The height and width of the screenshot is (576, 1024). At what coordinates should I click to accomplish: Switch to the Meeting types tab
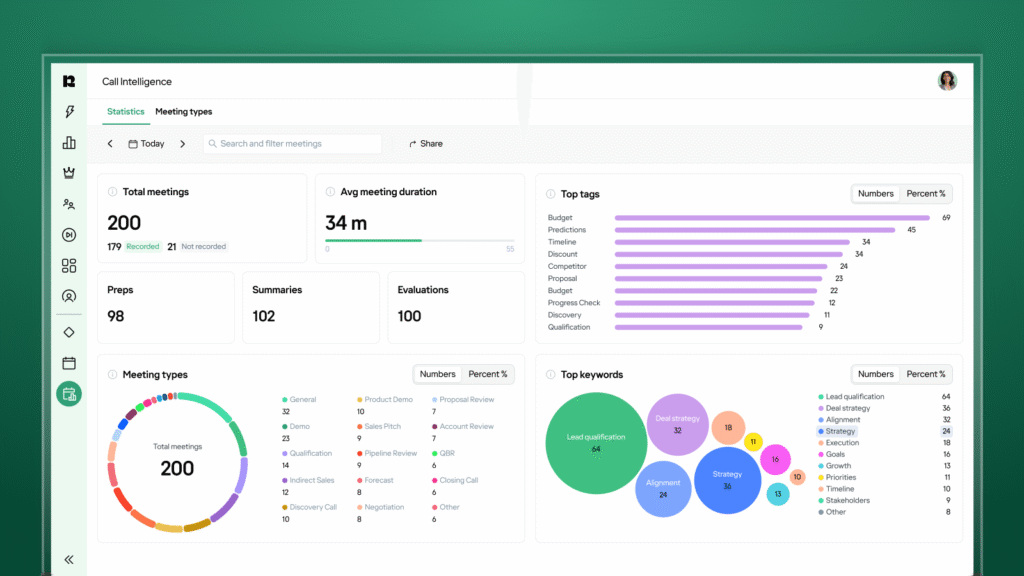[x=183, y=112]
